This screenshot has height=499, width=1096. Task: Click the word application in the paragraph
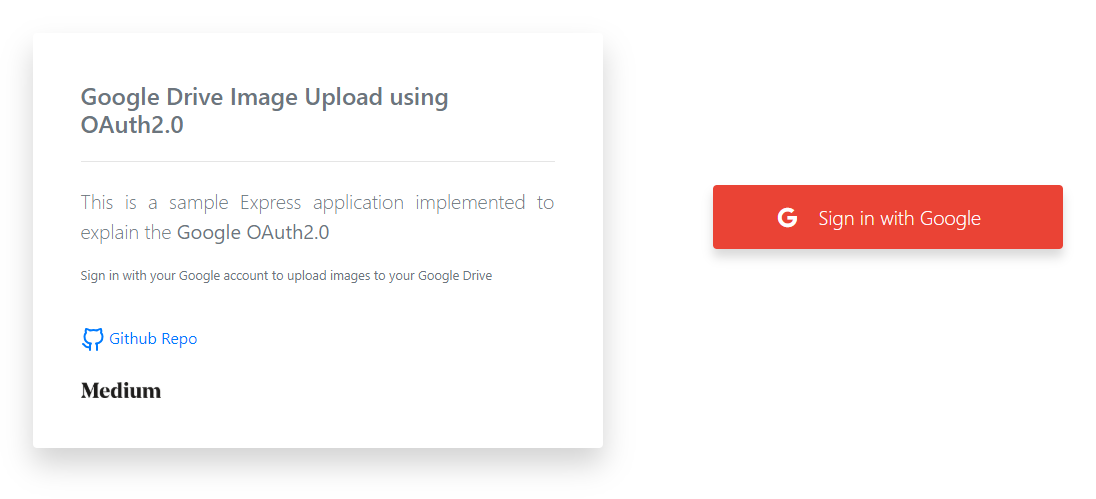tap(359, 203)
